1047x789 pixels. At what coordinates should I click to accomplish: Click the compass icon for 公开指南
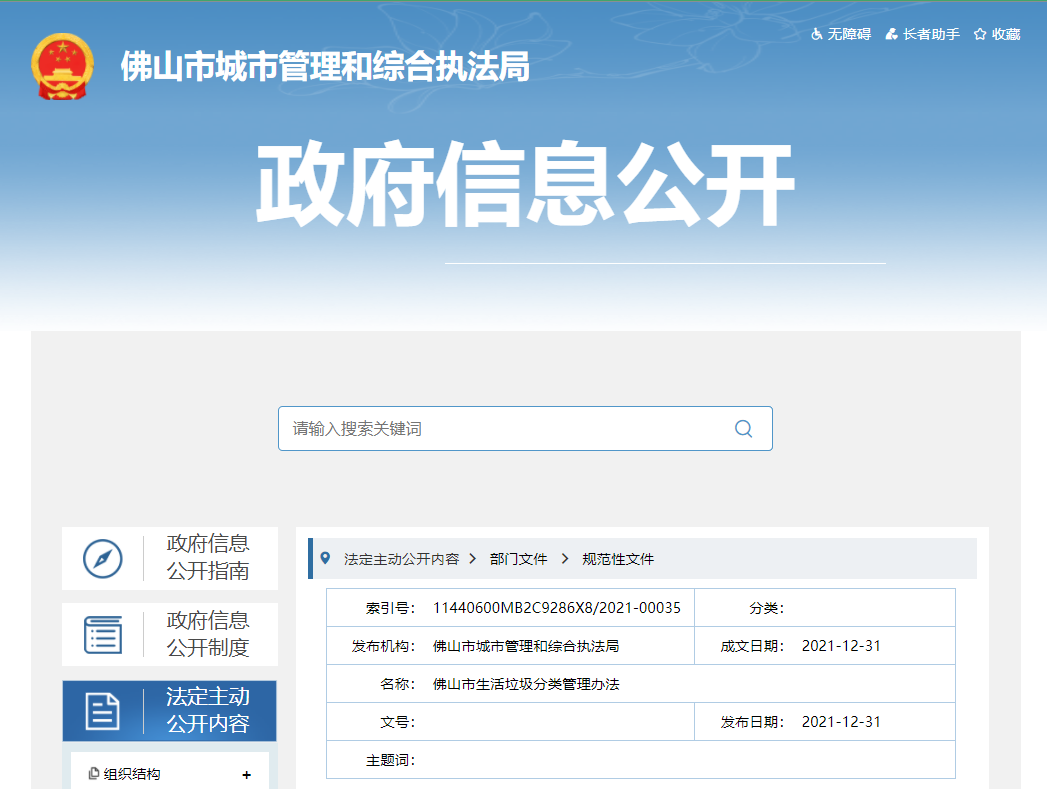(x=102, y=558)
